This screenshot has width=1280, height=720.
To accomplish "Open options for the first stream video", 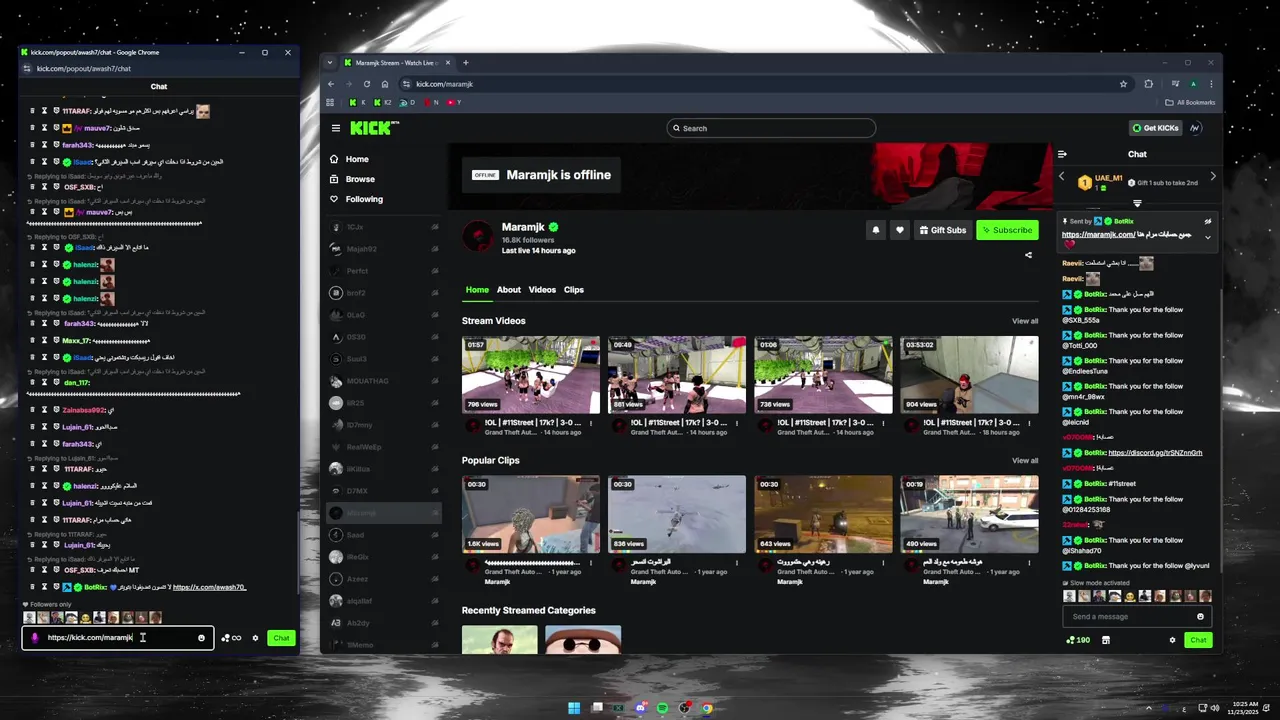I will [591, 422].
